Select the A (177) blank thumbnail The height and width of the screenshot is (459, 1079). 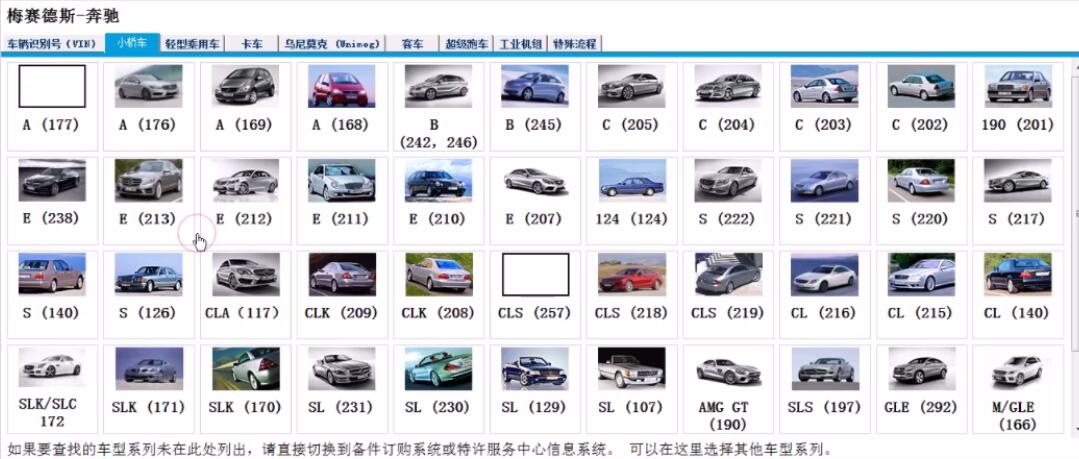(x=52, y=86)
